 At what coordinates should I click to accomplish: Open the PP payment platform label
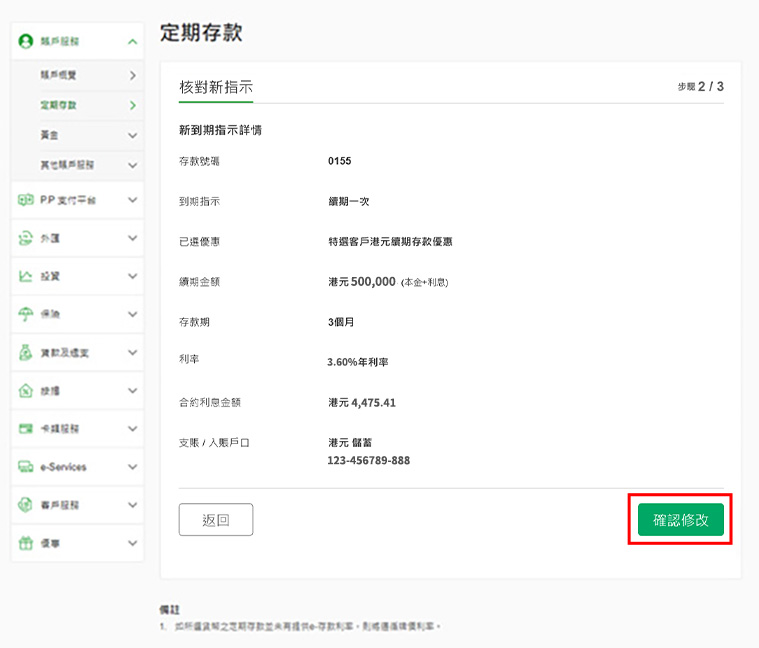tap(68, 200)
